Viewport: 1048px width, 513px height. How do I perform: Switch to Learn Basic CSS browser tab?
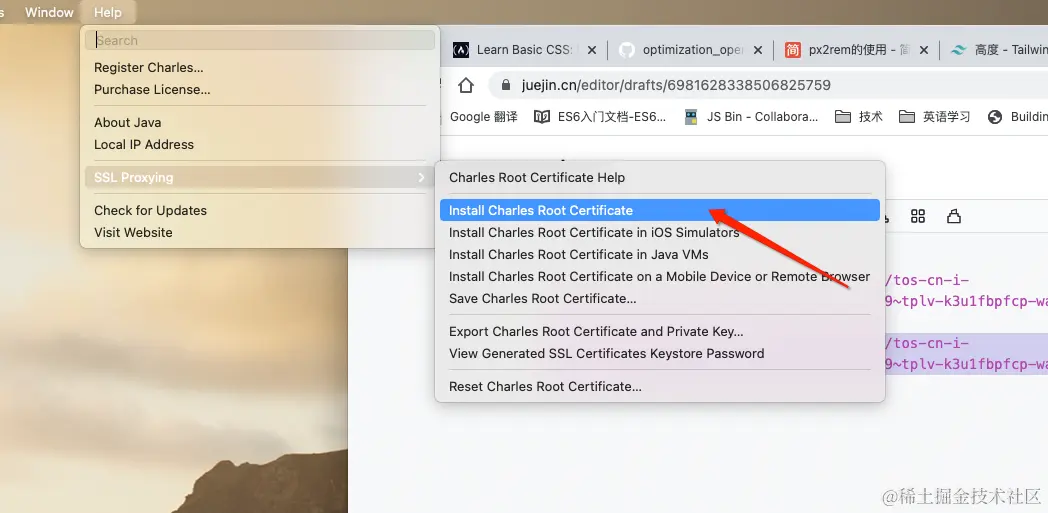coord(524,49)
